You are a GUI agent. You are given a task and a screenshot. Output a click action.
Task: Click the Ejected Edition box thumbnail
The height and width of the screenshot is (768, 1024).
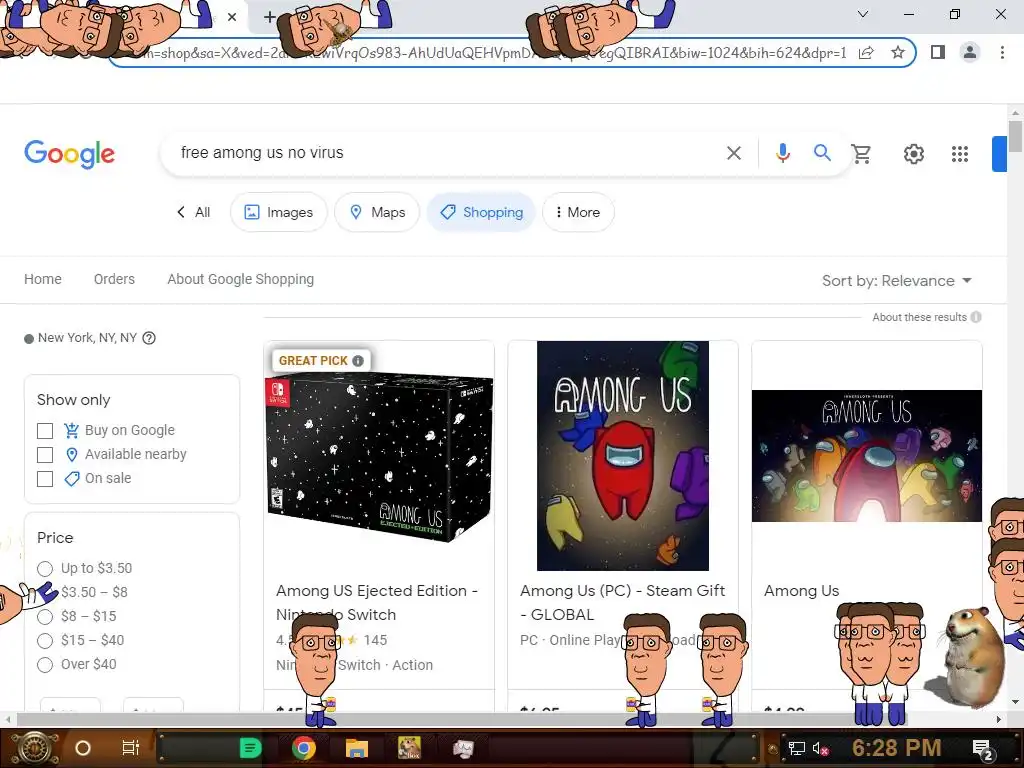(379, 456)
